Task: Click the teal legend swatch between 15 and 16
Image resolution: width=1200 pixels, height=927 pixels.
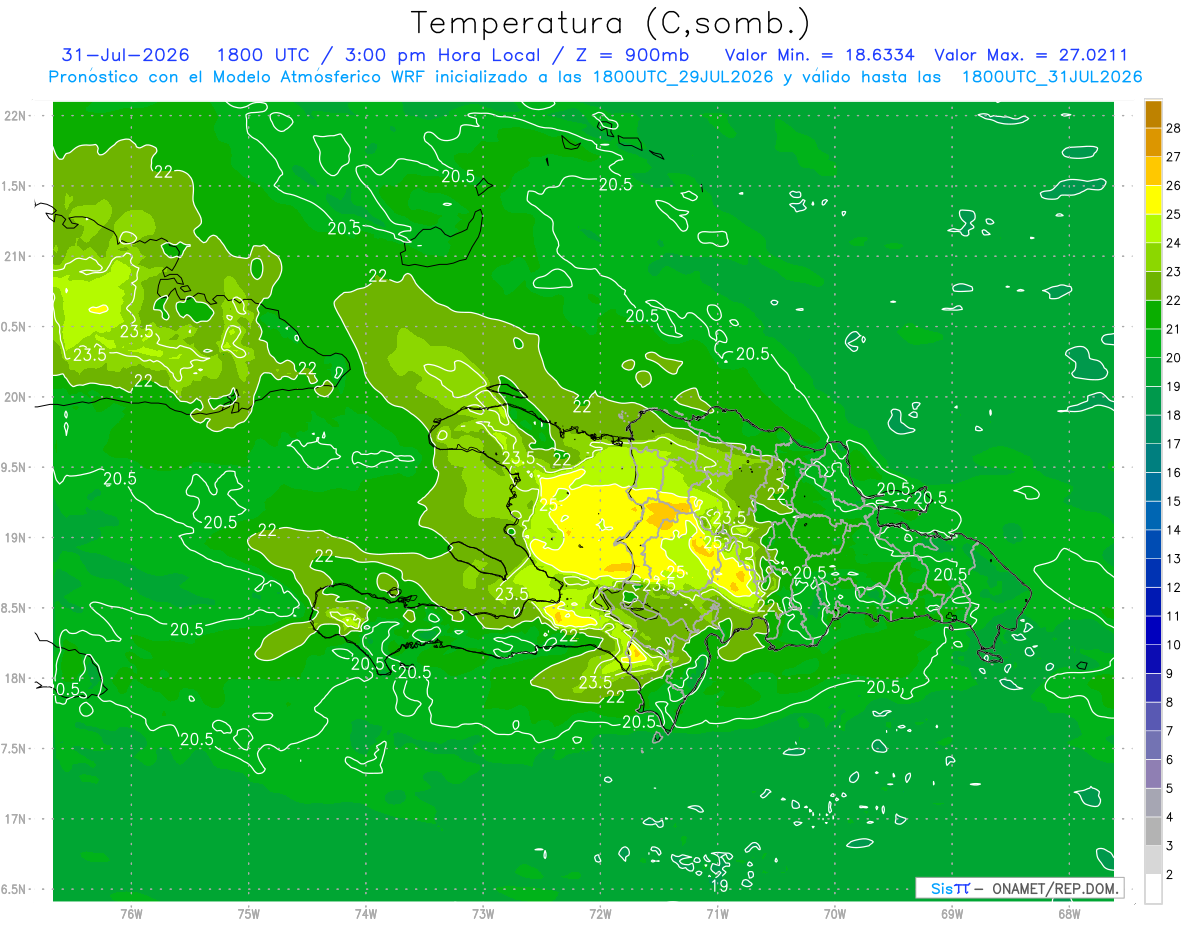Action: point(1153,487)
